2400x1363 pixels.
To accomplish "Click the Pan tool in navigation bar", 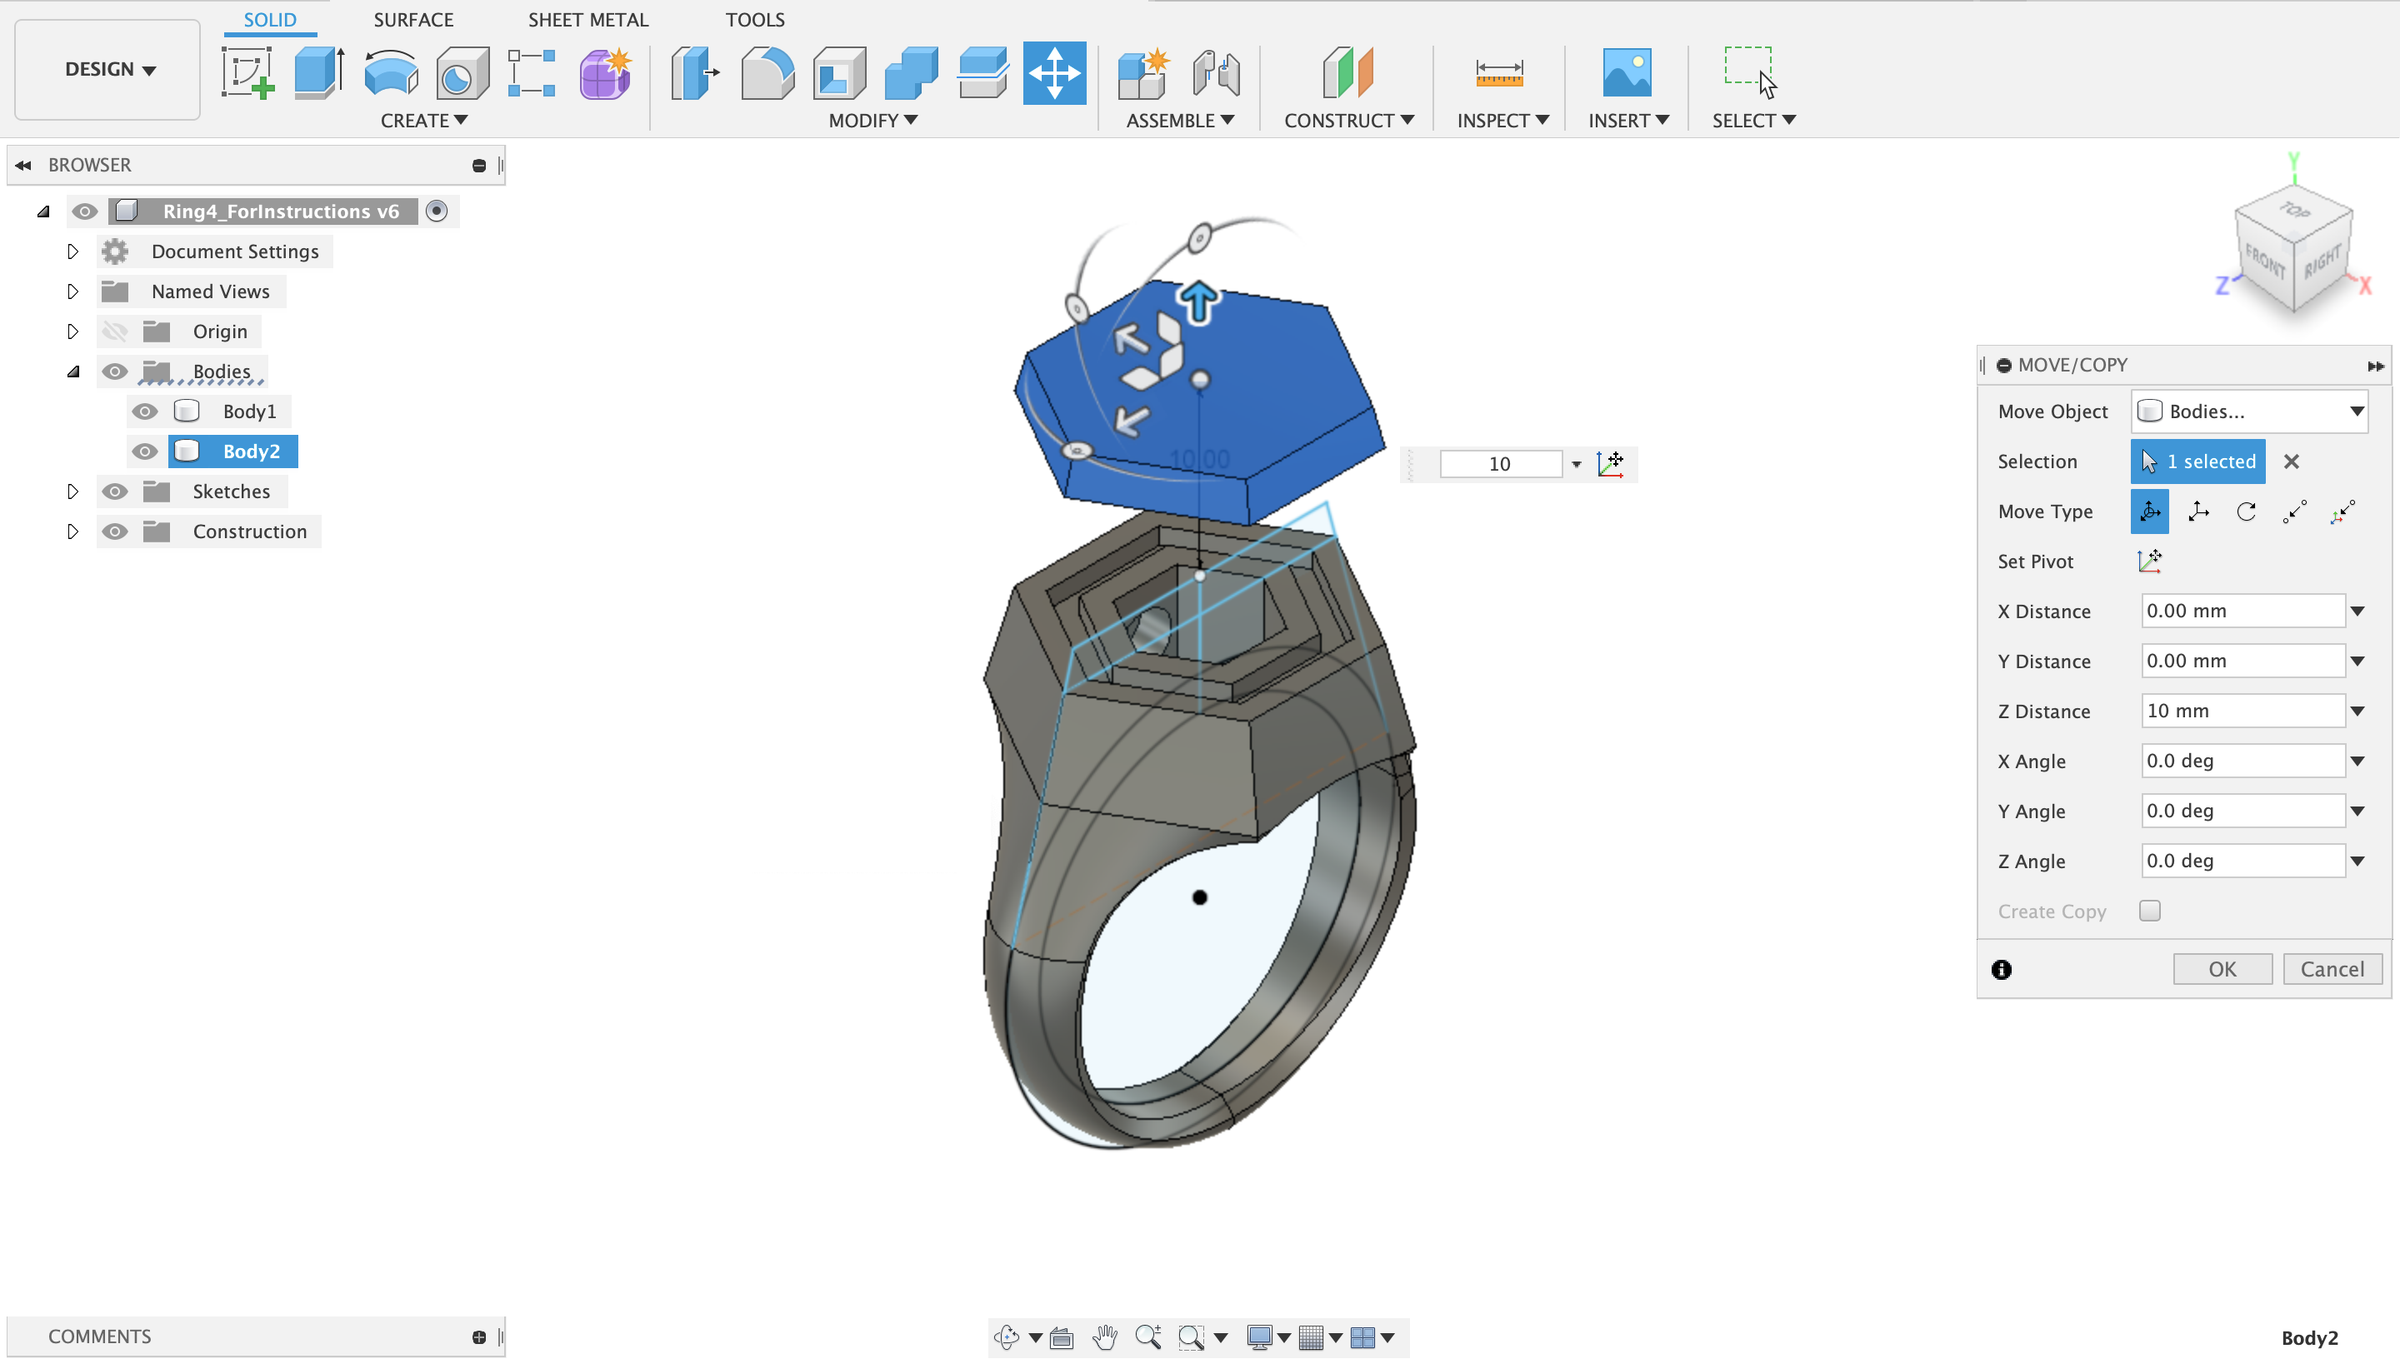I will 1105,1336.
